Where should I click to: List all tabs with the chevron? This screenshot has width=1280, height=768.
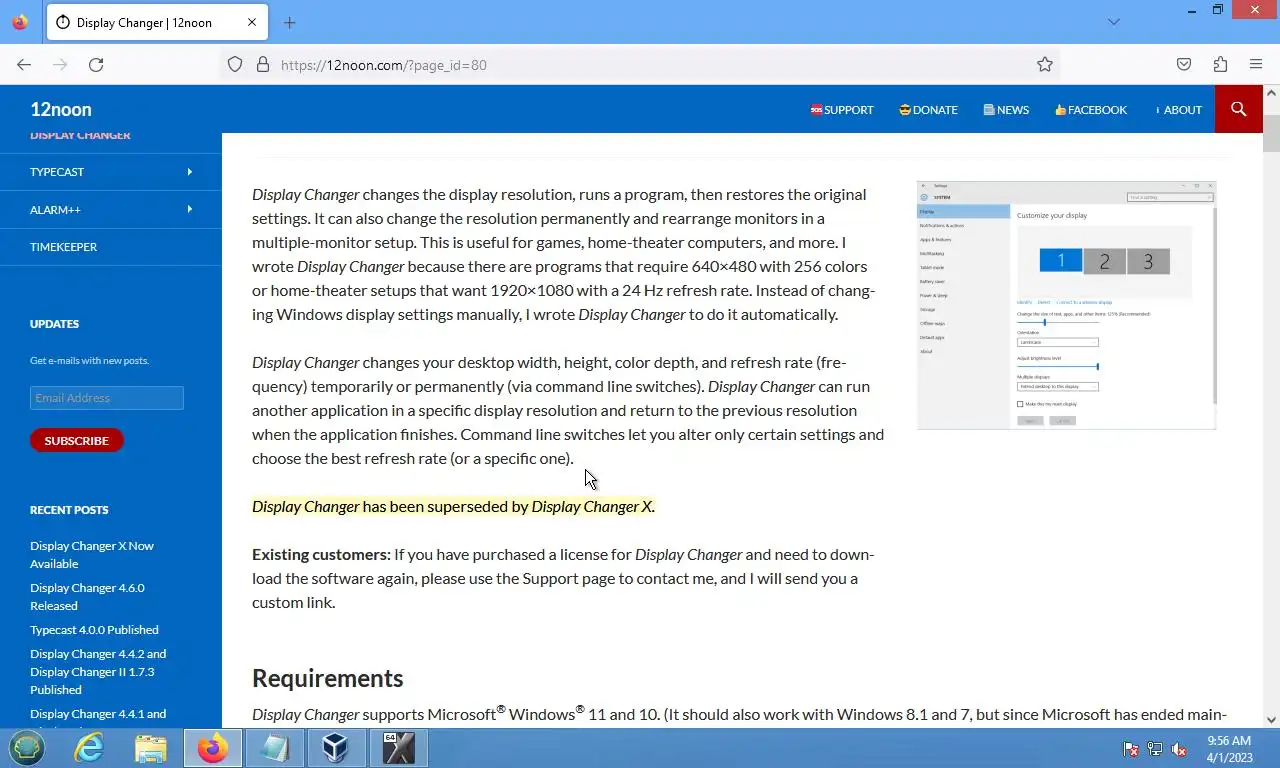click(1114, 22)
